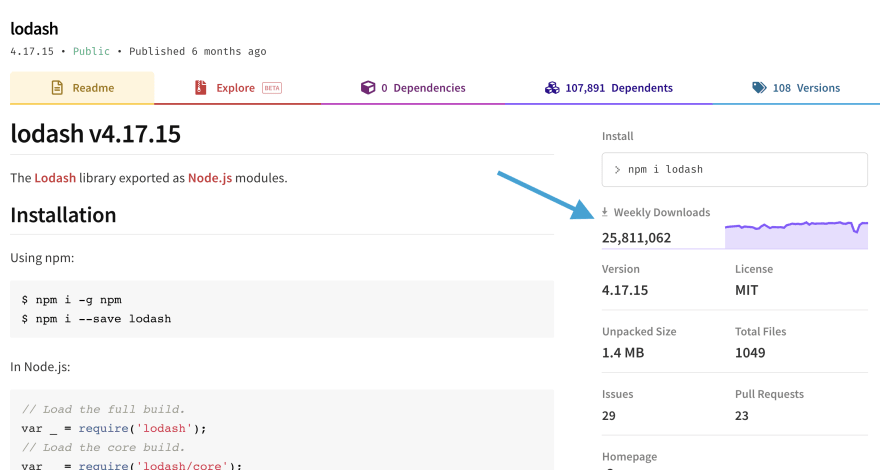Click the Homepage label in sidebar
This screenshot has height=470, width=880.
point(629,457)
